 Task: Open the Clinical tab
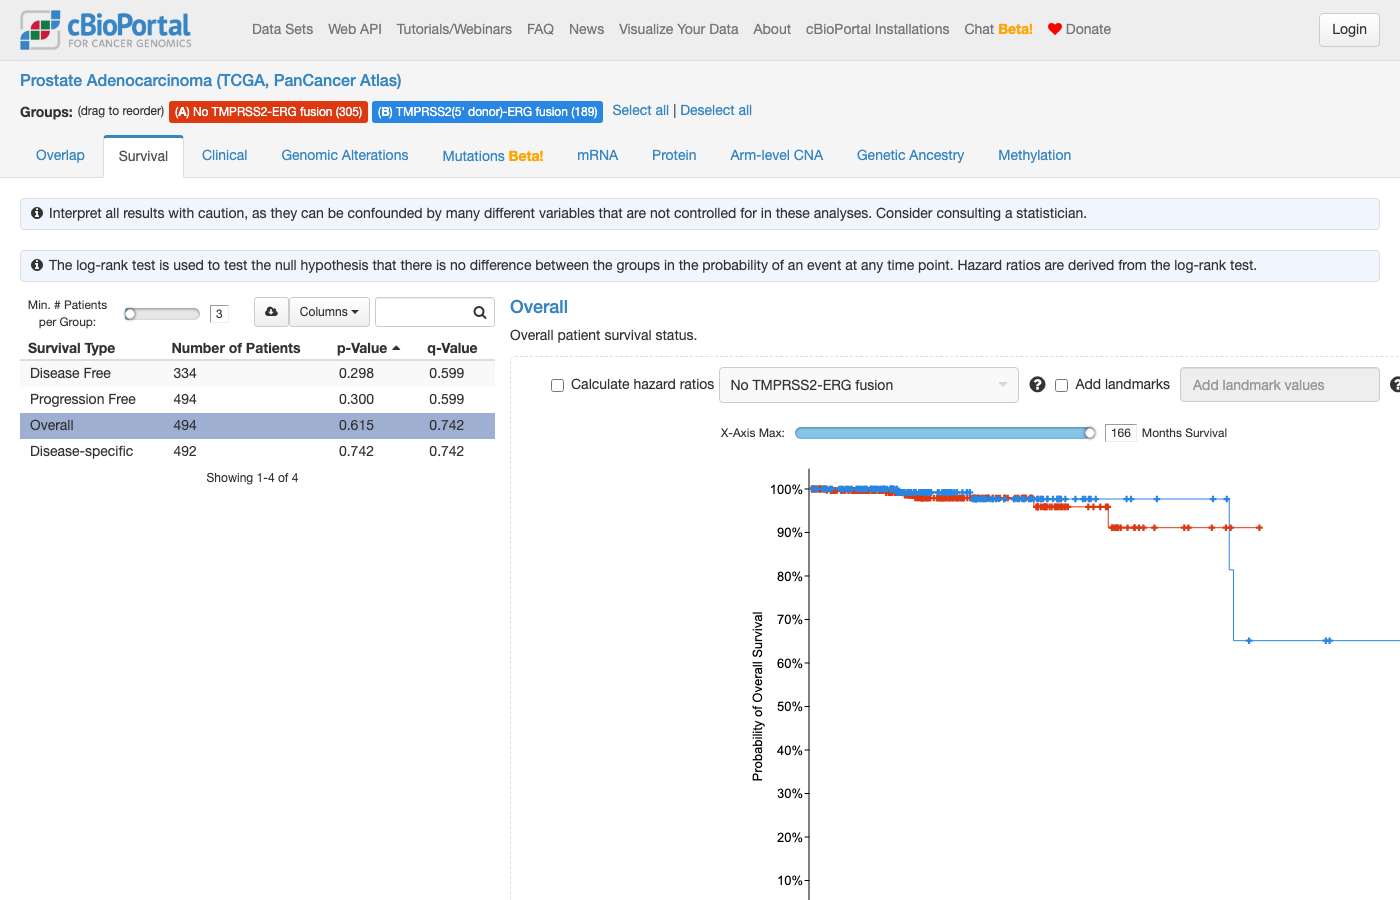pyautogui.click(x=225, y=155)
